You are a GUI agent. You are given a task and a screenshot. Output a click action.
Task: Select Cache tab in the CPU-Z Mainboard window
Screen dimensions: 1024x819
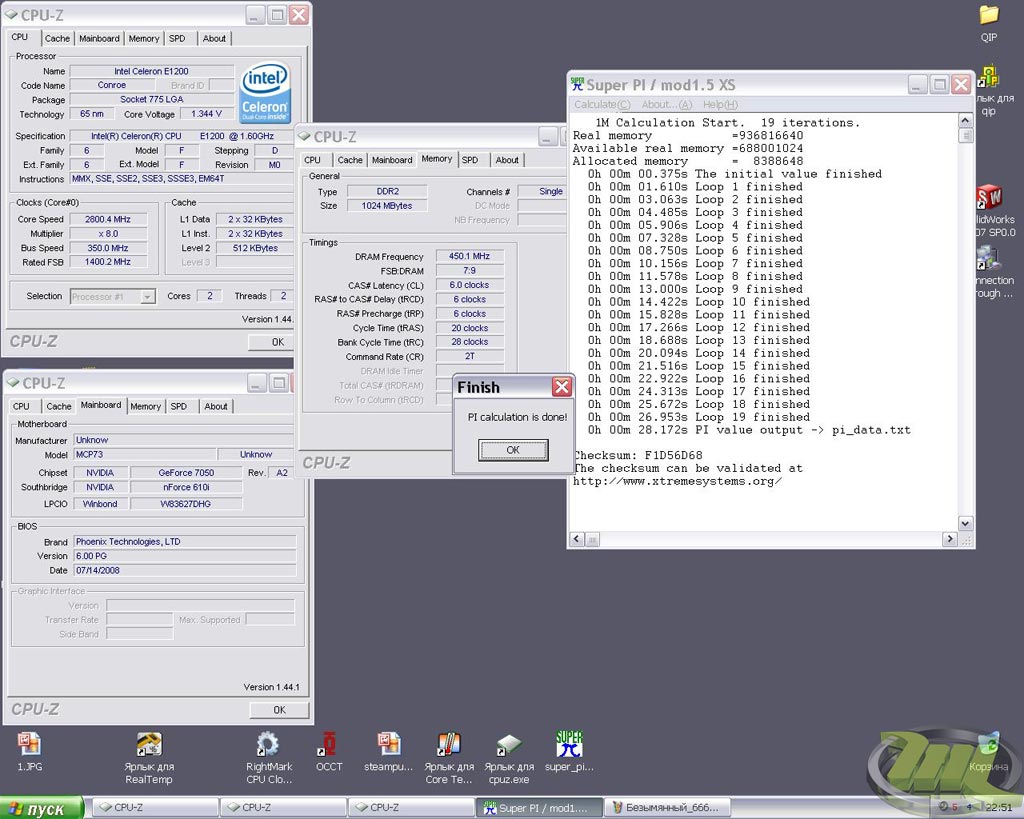coord(58,406)
